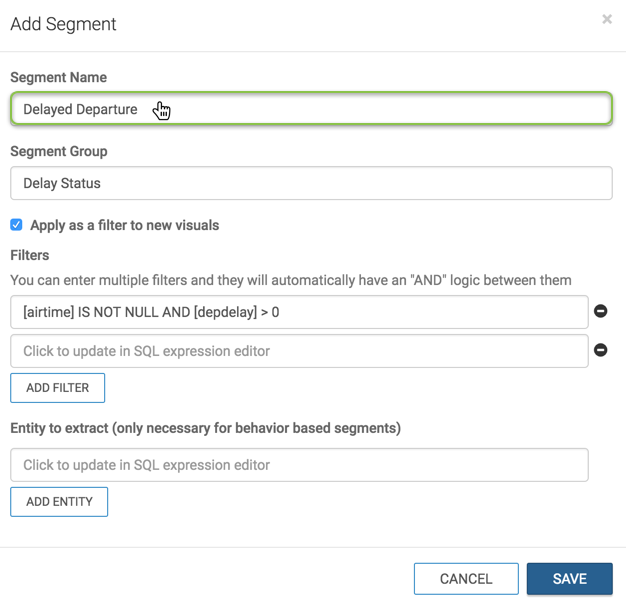Focus the Segment Name field
The height and width of the screenshot is (605, 626).
(x=311, y=109)
